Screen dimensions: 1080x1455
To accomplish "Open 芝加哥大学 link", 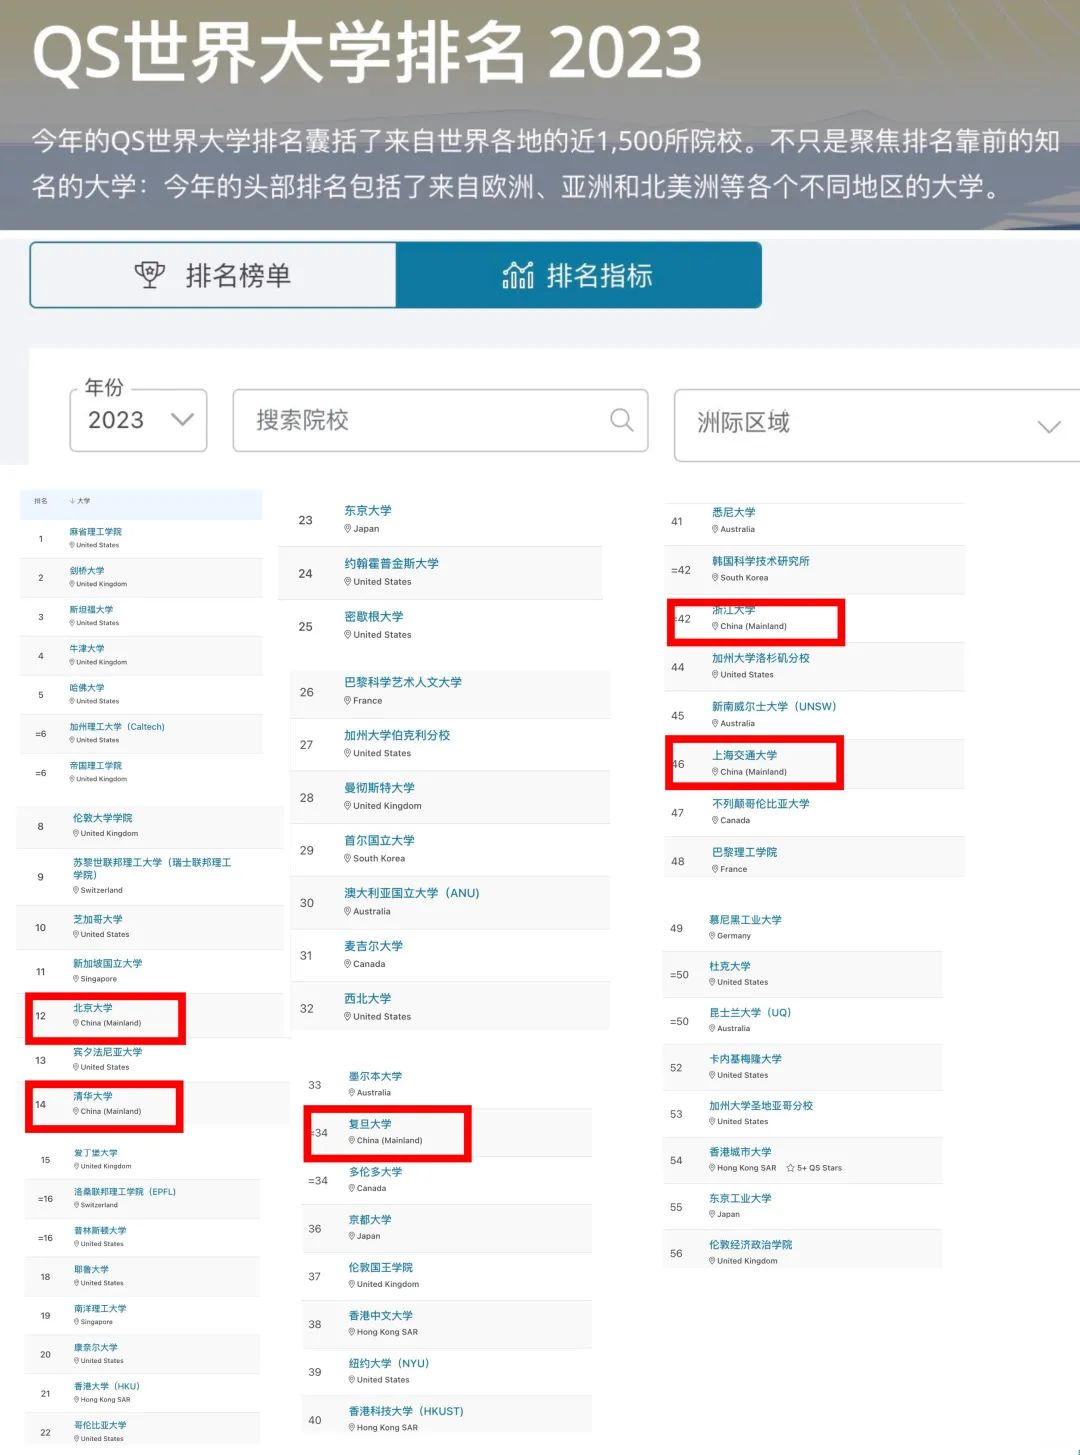I will tap(98, 919).
